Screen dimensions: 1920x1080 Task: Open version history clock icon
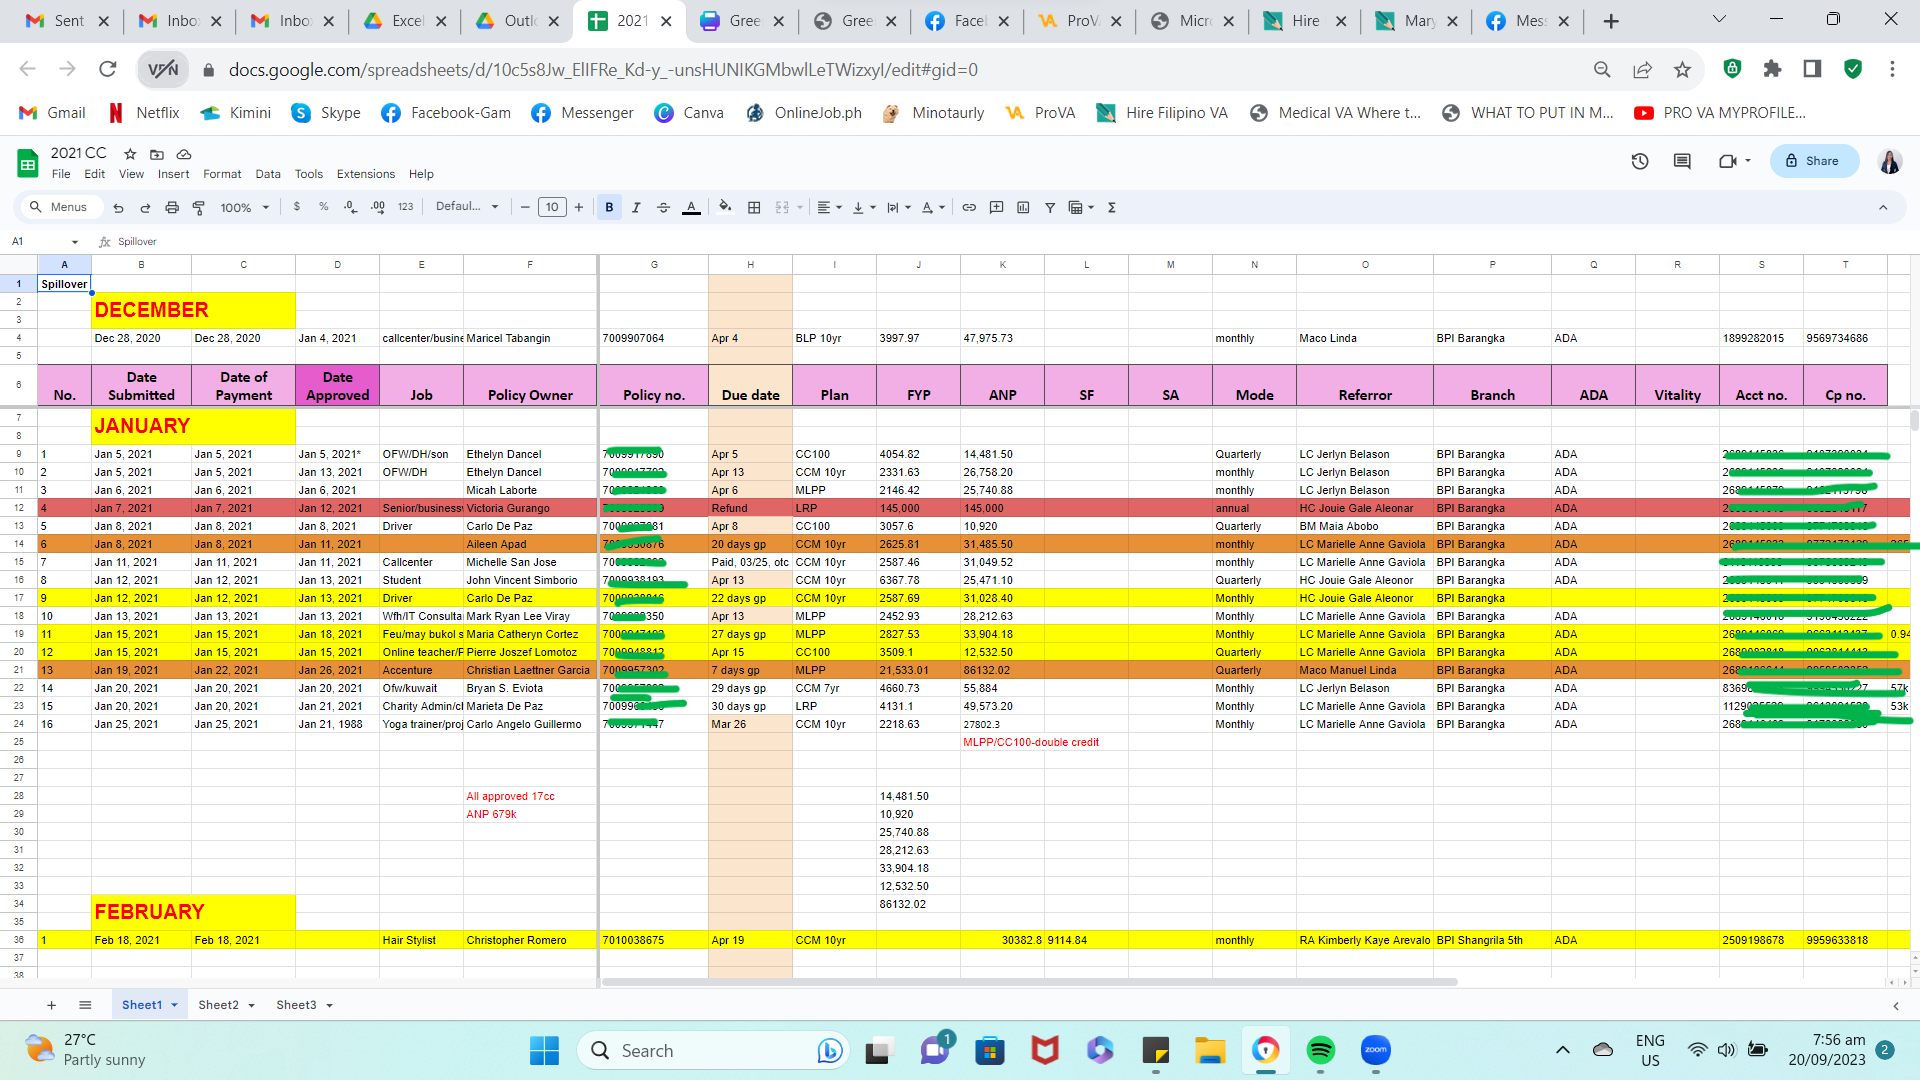pyautogui.click(x=1640, y=161)
